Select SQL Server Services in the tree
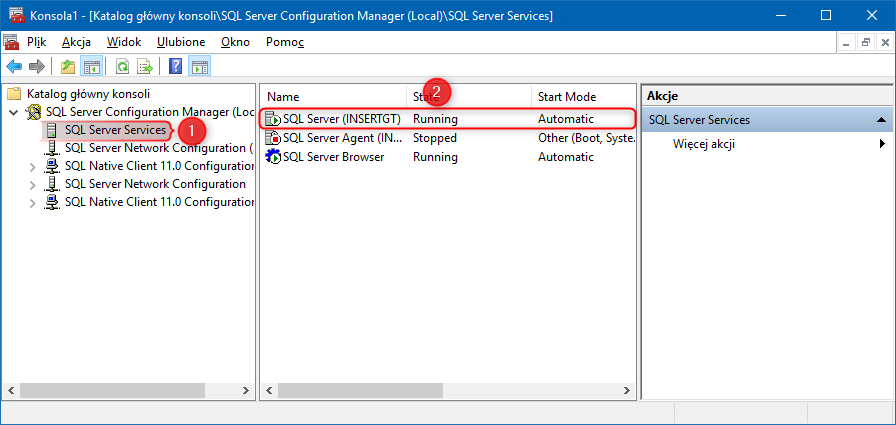This screenshot has width=896, height=425. click(115, 130)
